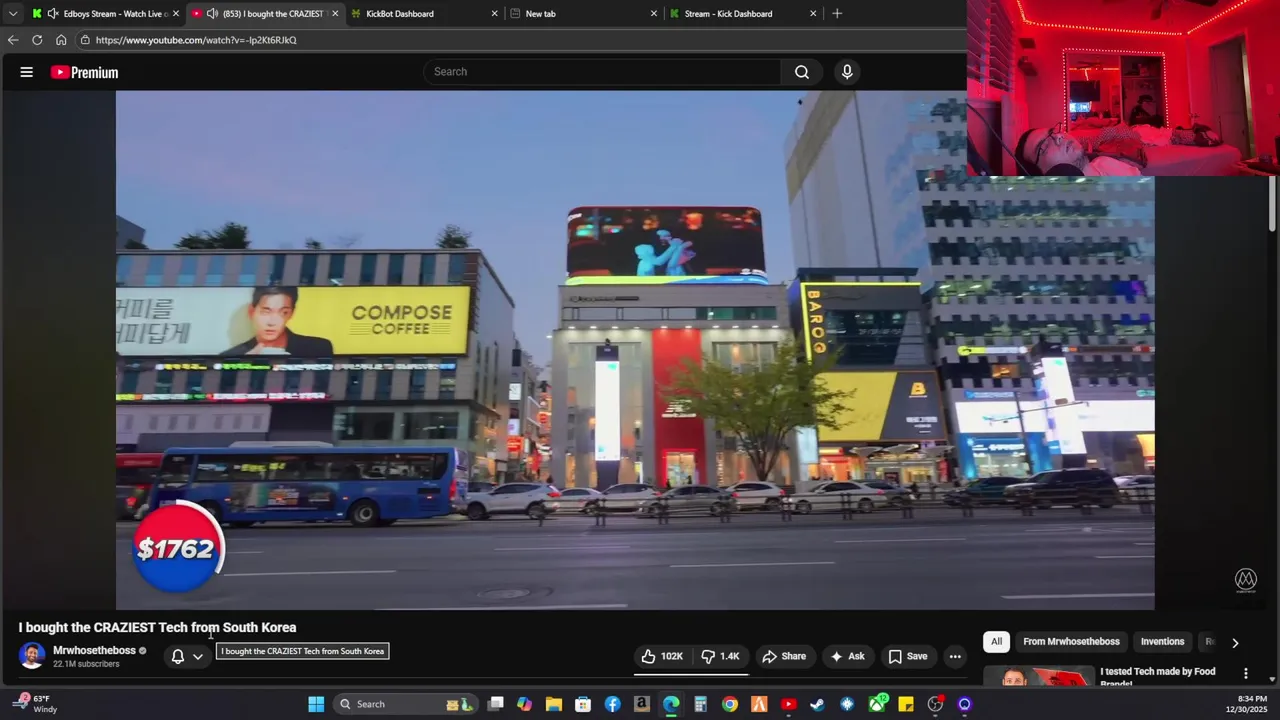Like the video with 102K thumbs up
The width and height of the screenshot is (1280, 720).
(x=662, y=656)
